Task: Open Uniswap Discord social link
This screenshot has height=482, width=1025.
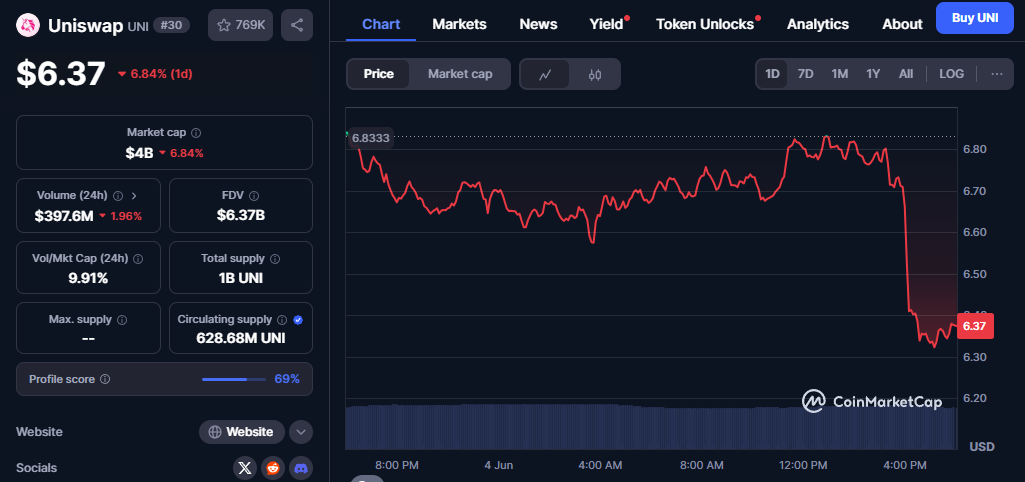Action: point(301,468)
